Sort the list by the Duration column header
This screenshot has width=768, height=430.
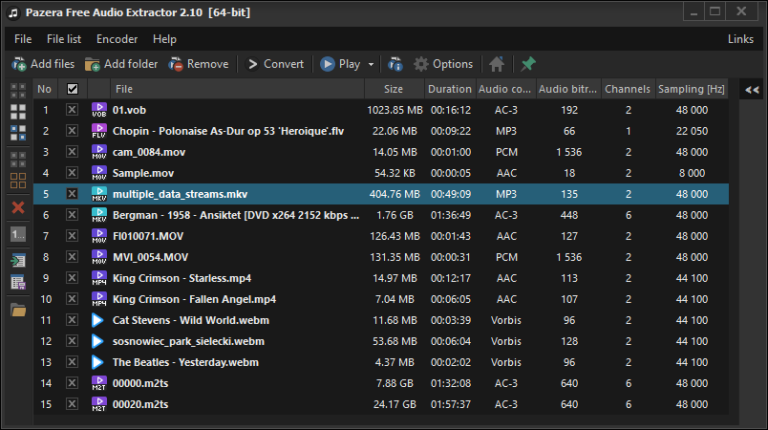pos(451,89)
